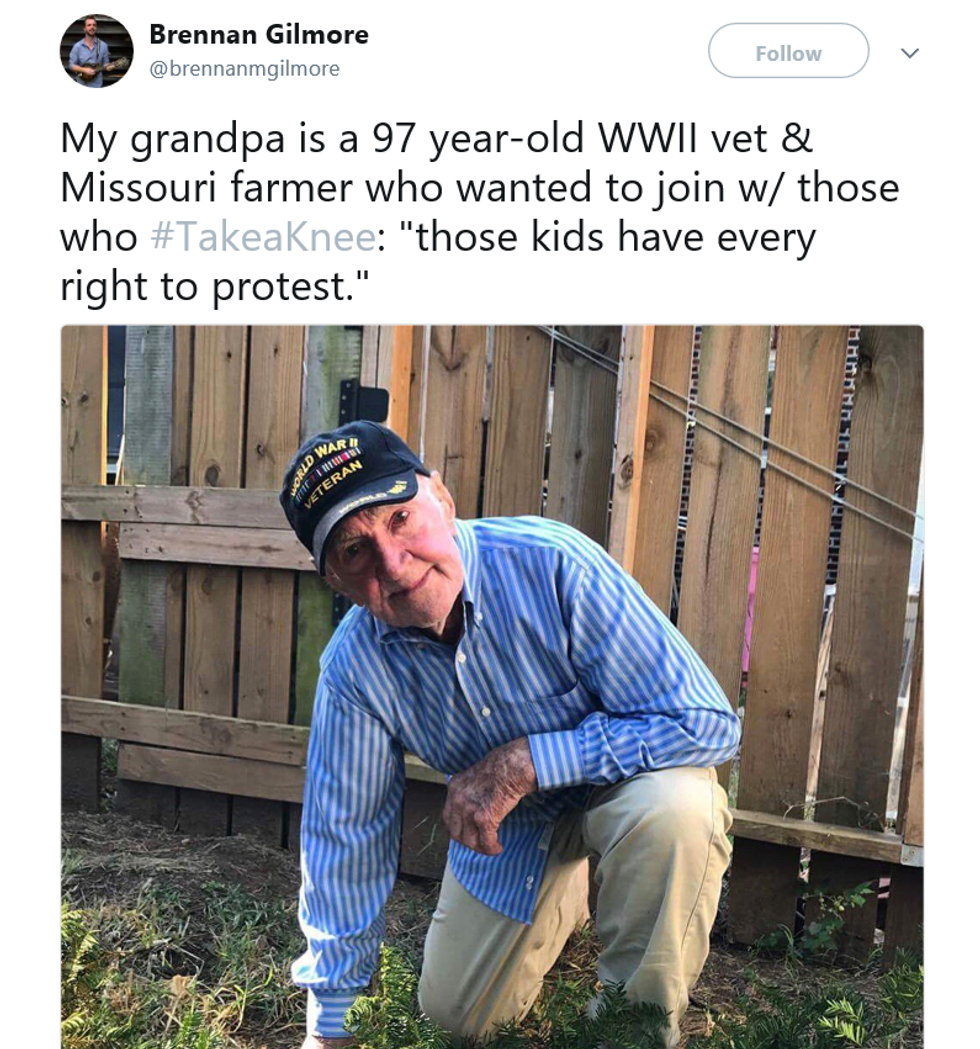Expand the tweet options chevron
The image size is (980, 1049).
pyautogui.click(x=909, y=53)
